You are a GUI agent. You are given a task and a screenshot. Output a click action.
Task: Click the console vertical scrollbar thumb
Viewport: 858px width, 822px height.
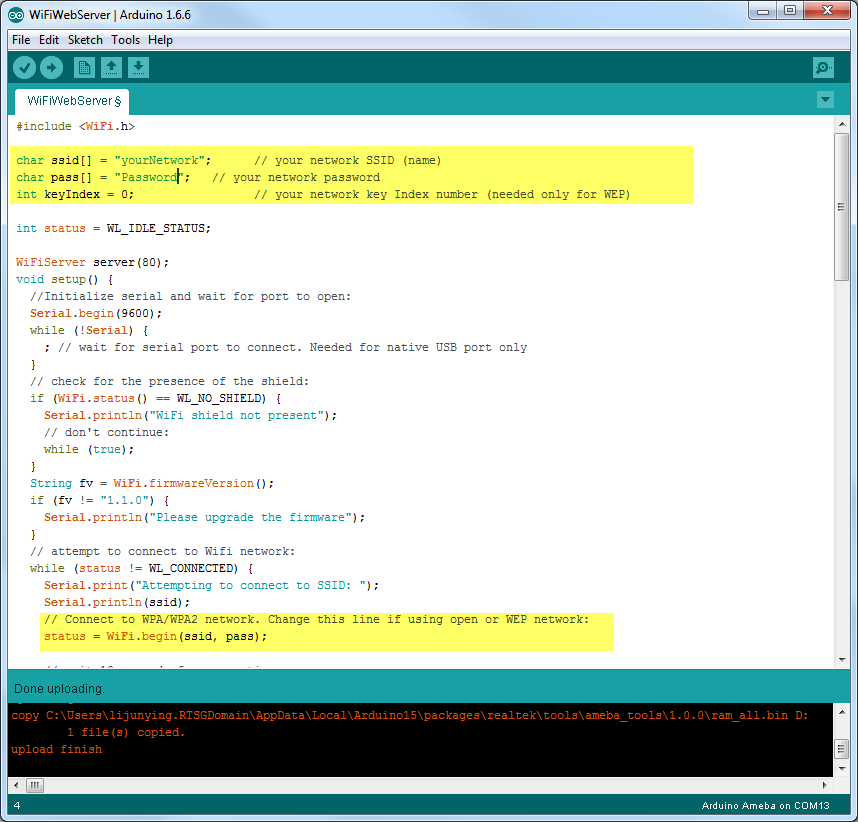coord(842,748)
